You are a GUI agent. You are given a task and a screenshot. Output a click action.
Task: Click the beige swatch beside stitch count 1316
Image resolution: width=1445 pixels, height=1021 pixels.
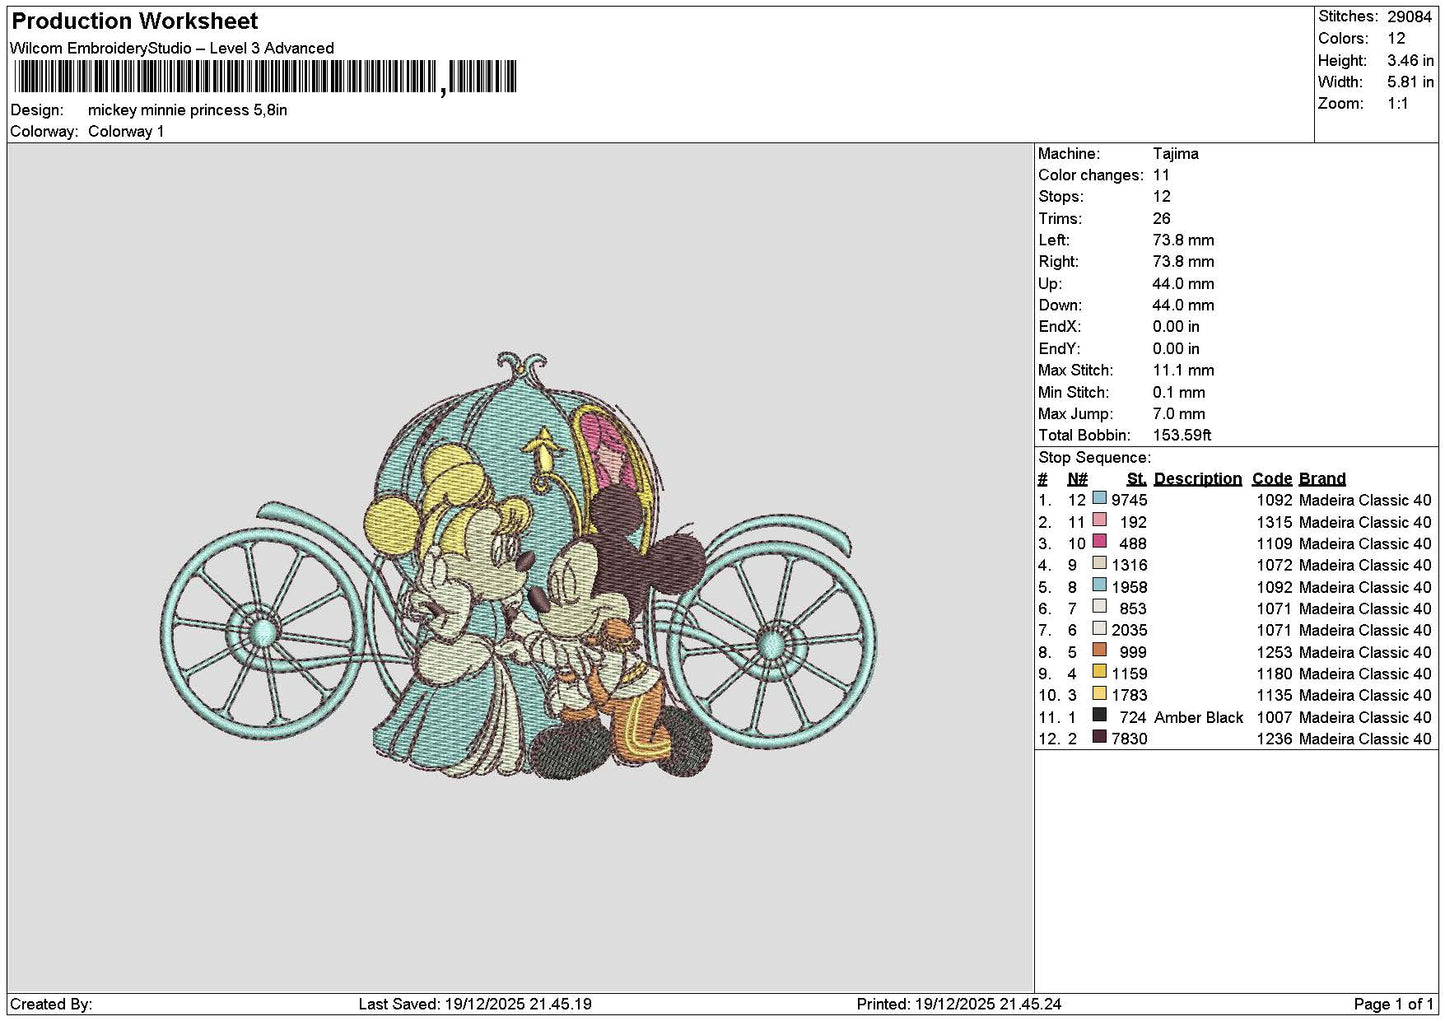[1099, 563]
